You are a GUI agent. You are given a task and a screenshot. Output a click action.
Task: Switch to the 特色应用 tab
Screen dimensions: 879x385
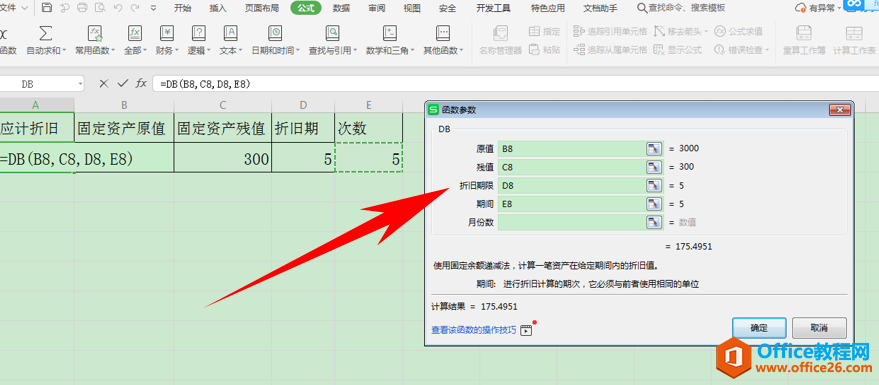point(548,8)
